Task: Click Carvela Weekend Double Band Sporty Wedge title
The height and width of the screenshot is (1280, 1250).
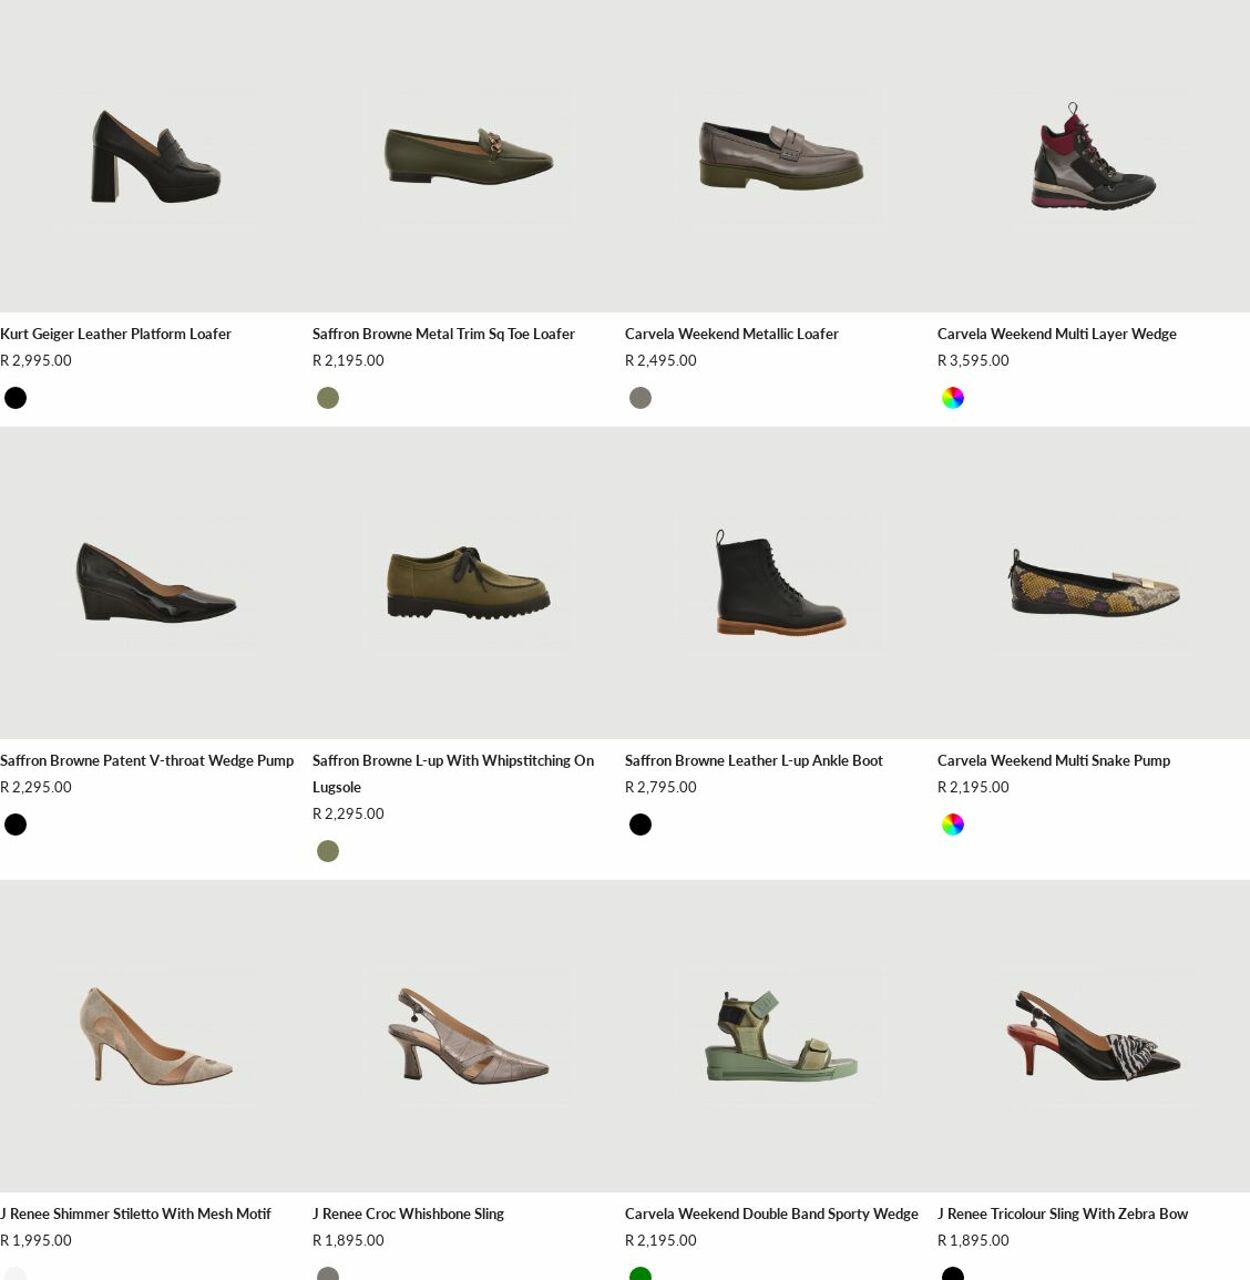Action: click(x=771, y=1214)
